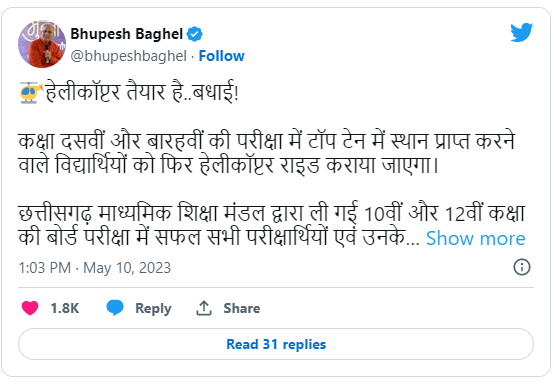Open the 1:03 PM May 10, 2023 timestamp
Viewport: 554px width, 387px height.
pyautogui.click(x=95, y=268)
